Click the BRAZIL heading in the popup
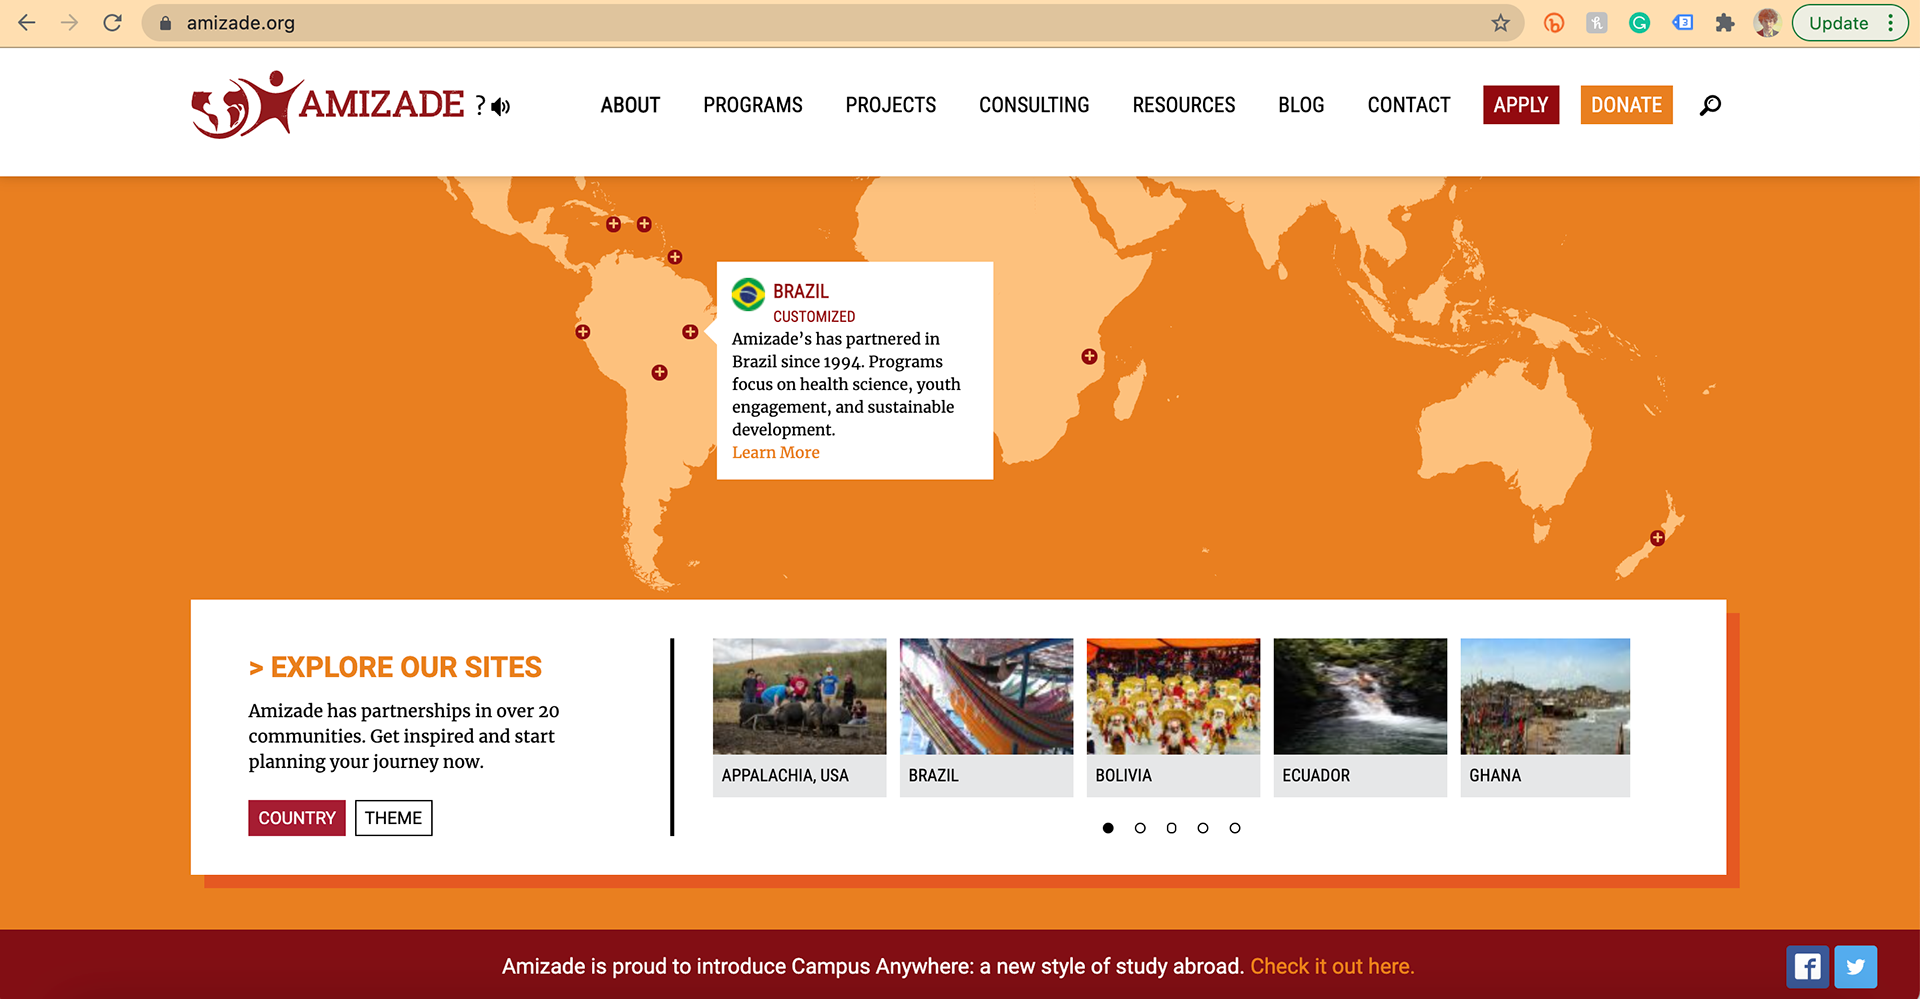Image resolution: width=1920 pixels, height=999 pixels. [x=801, y=291]
